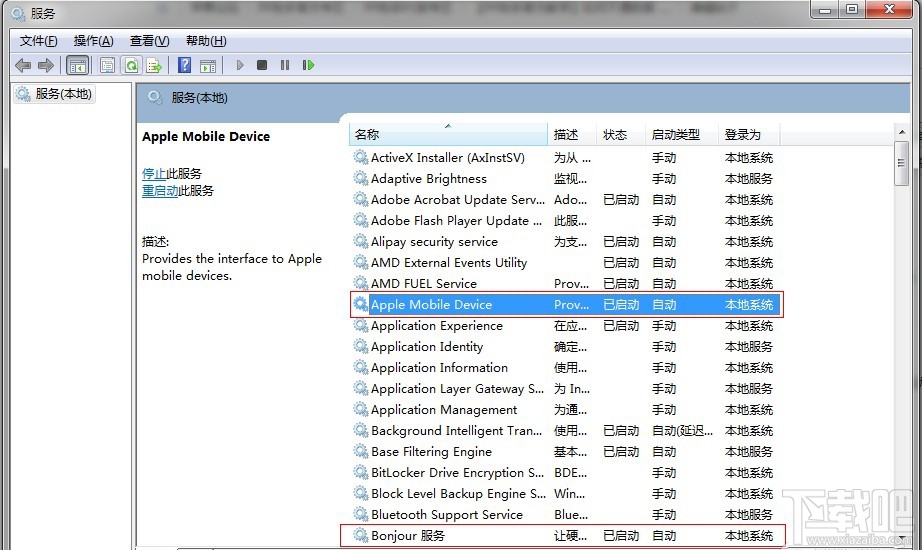Image resolution: width=922 pixels, height=550 pixels.
Task: Click gear icon of Adaptive Brightness
Action: (360, 178)
